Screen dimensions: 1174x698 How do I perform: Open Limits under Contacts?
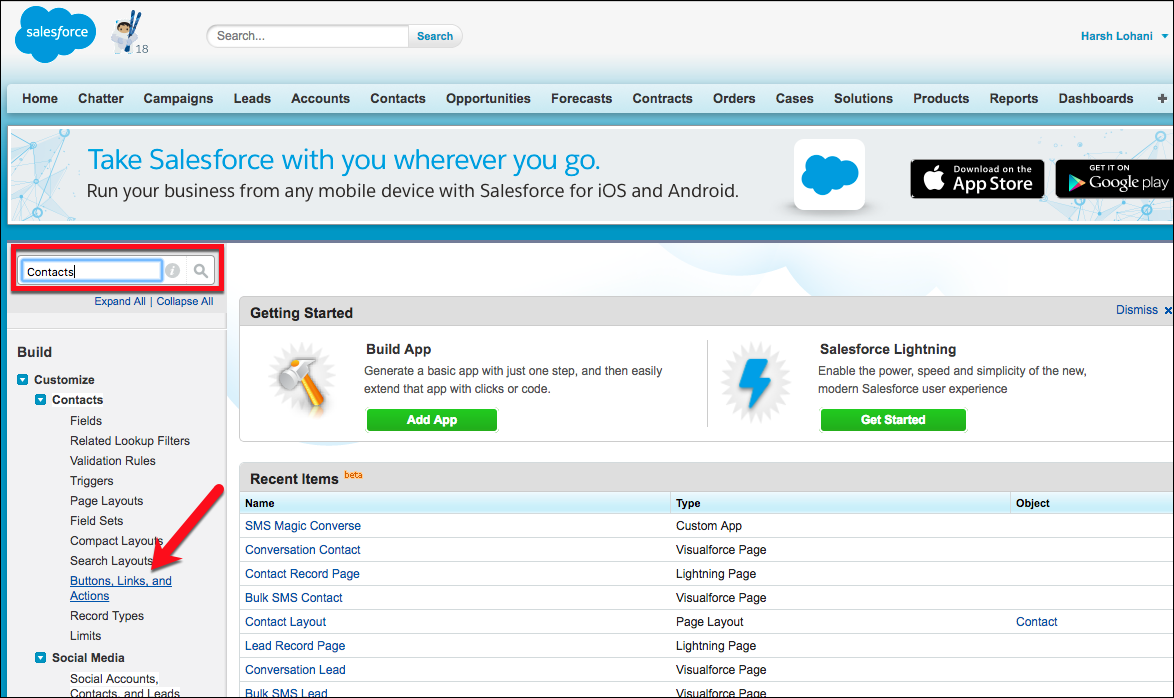(x=85, y=636)
